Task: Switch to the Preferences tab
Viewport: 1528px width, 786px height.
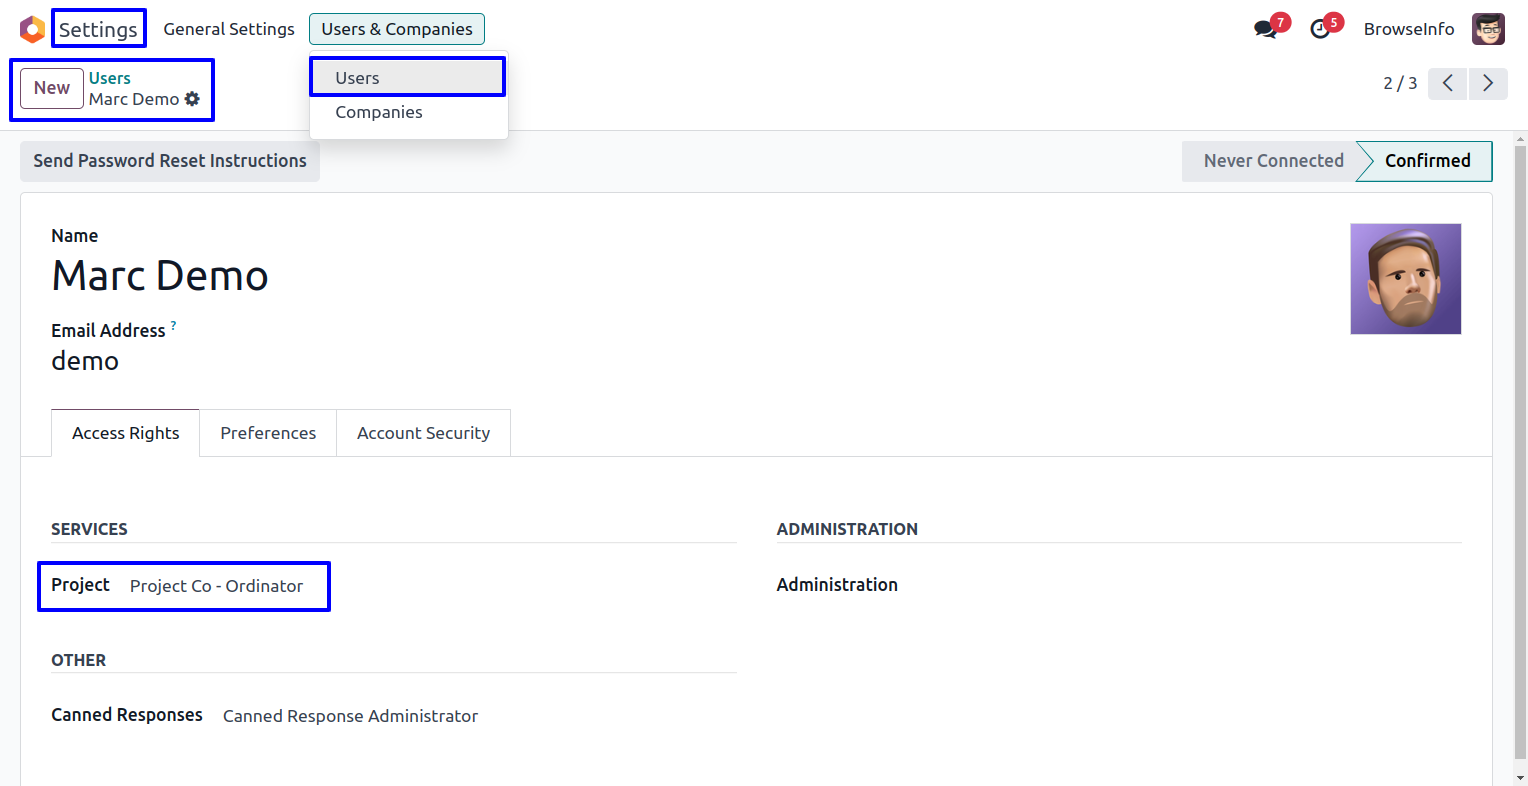Action: coord(268,433)
